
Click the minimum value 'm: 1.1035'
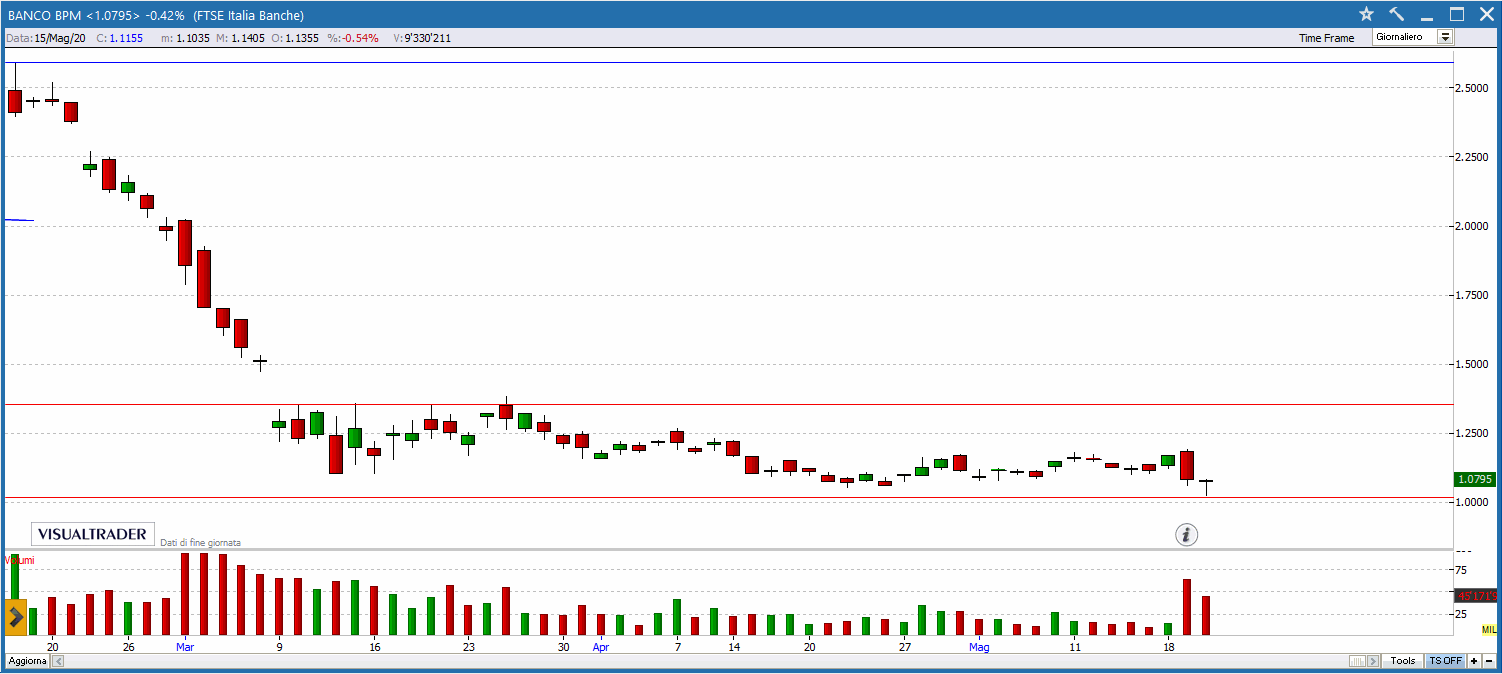coord(185,38)
